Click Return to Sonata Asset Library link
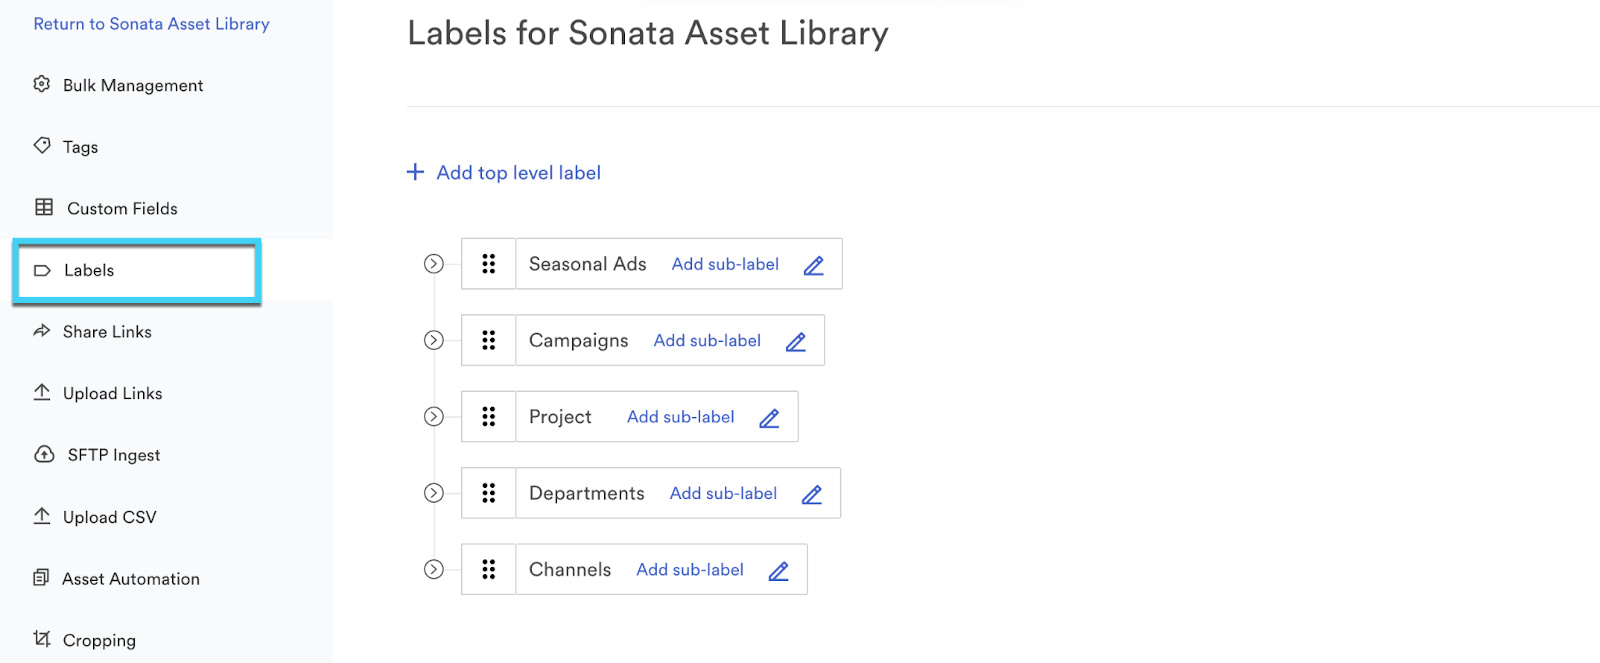The image size is (1600, 663). click(151, 24)
